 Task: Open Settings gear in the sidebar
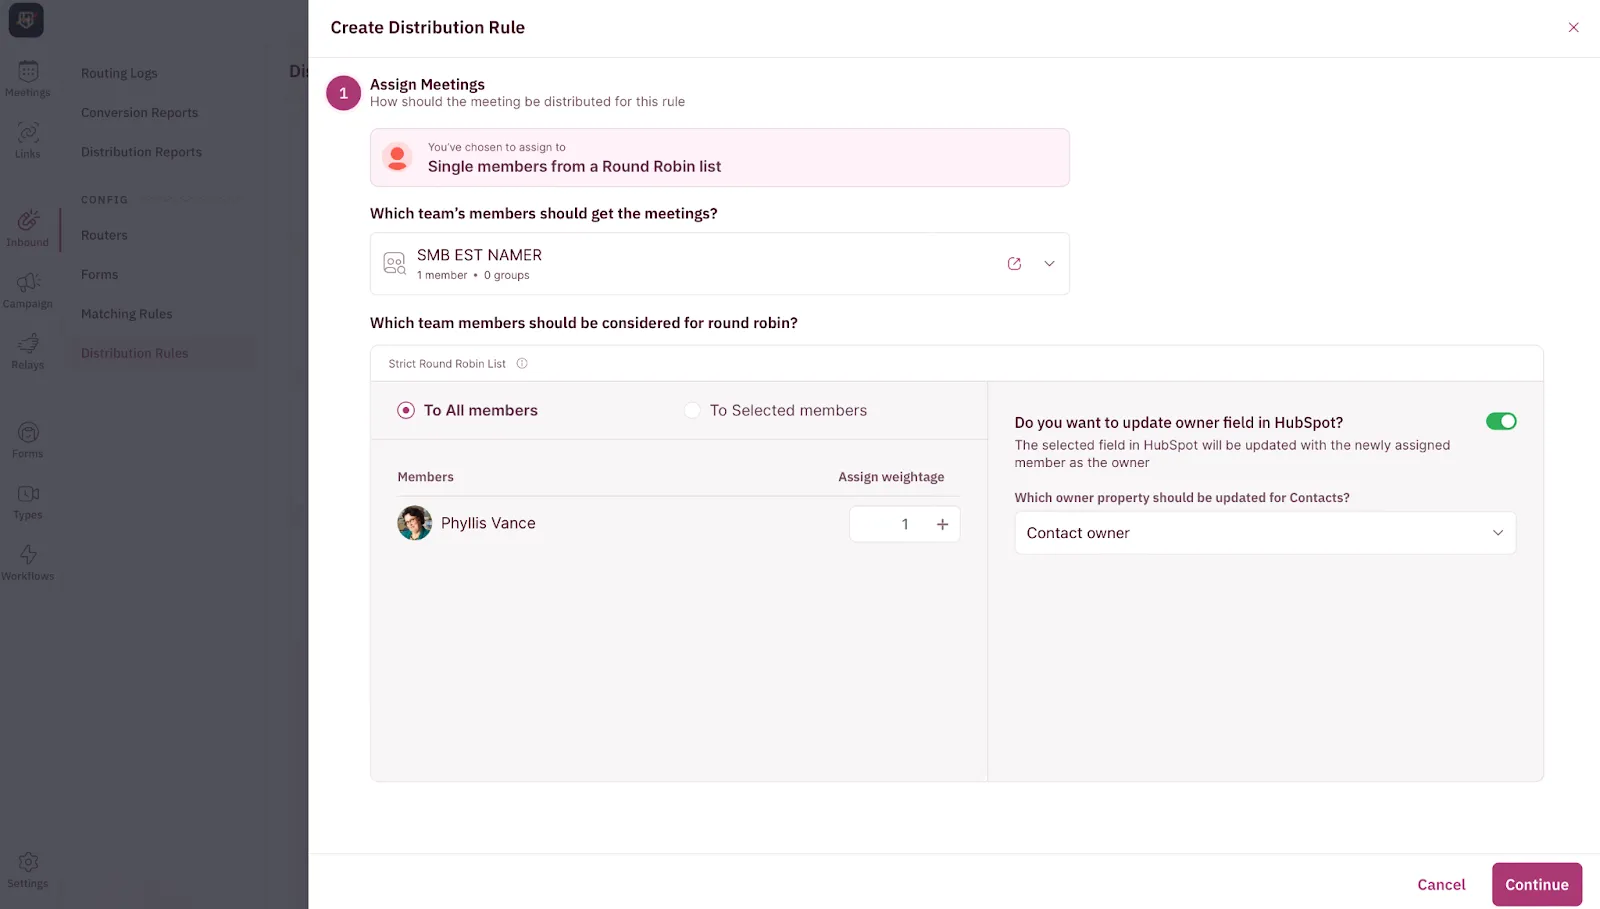point(28,869)
